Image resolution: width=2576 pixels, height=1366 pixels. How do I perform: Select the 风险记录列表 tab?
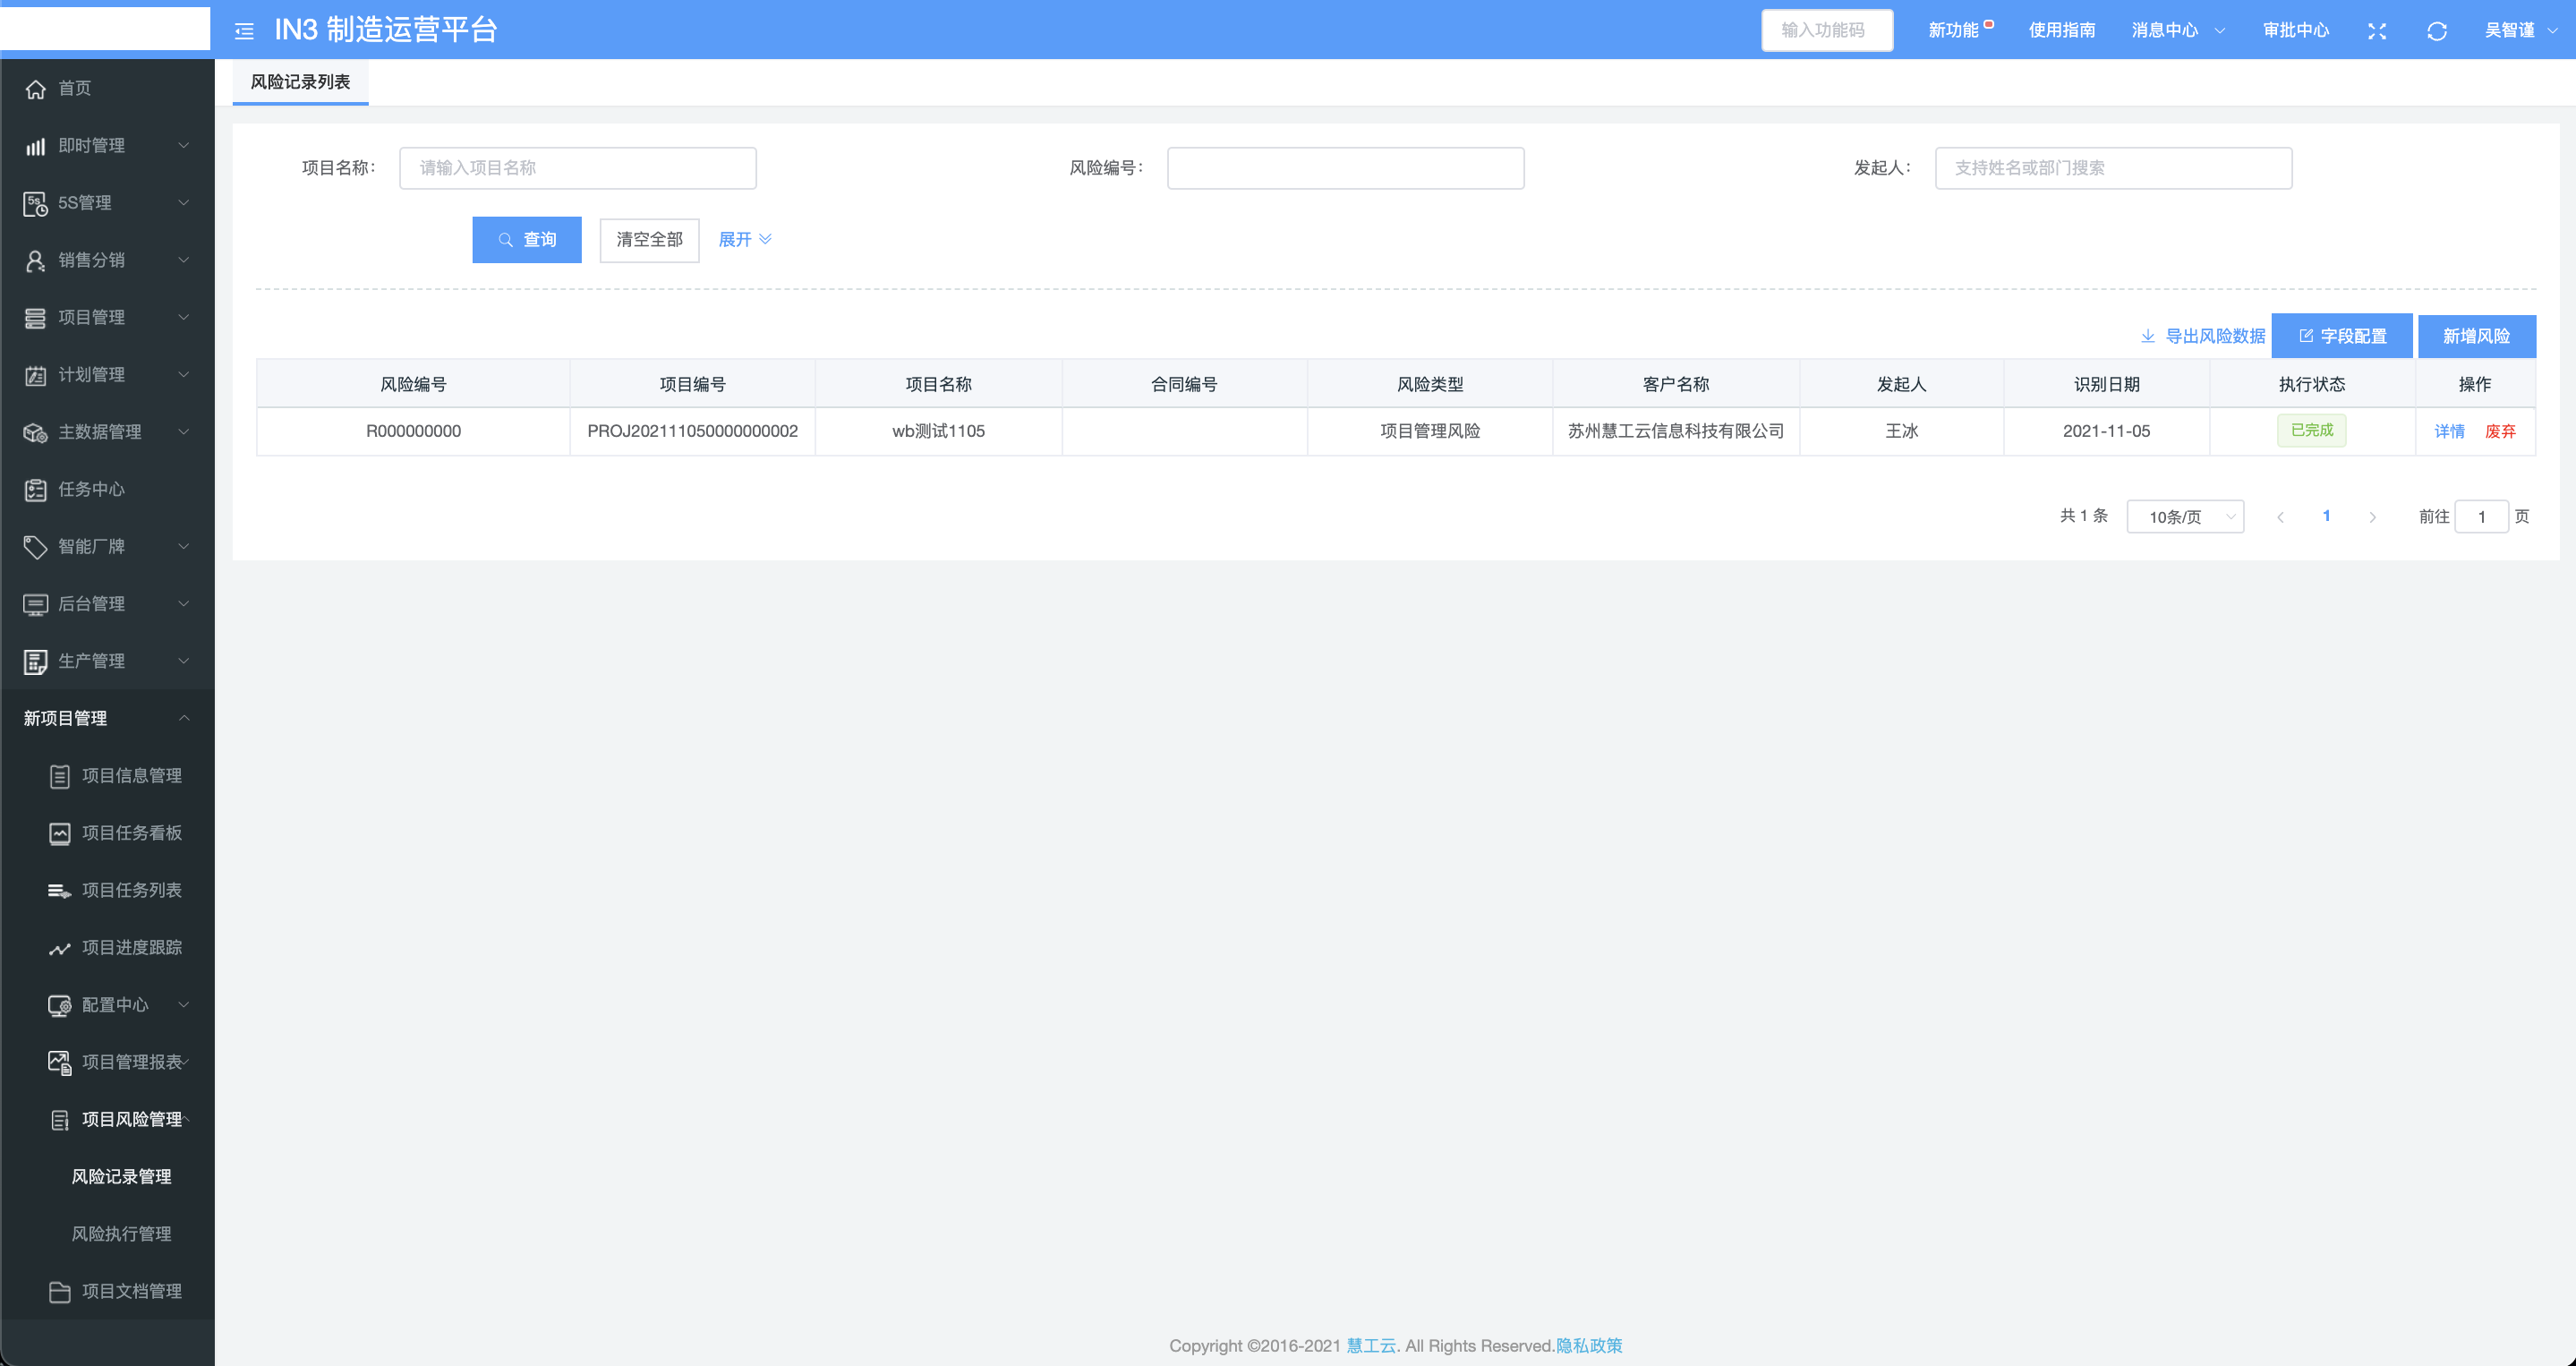click(x=300, y=82)
